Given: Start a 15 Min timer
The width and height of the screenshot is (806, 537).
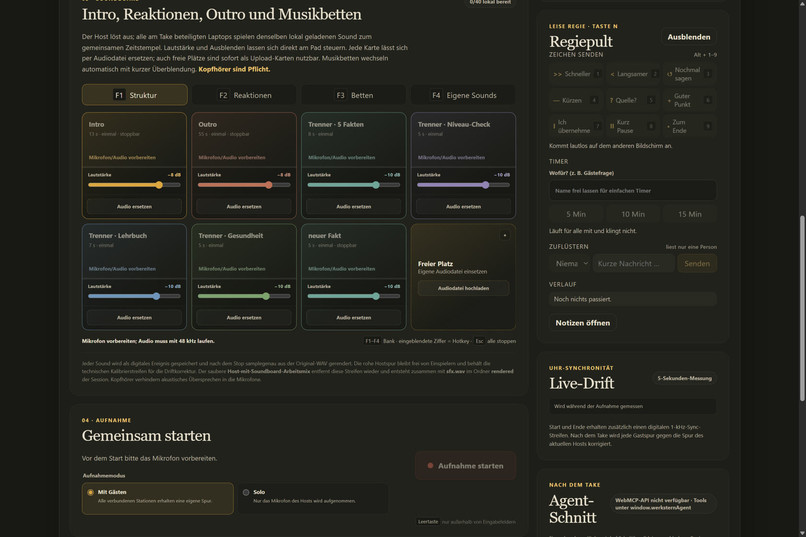Looking at the screenshot, I should (689, 214).
